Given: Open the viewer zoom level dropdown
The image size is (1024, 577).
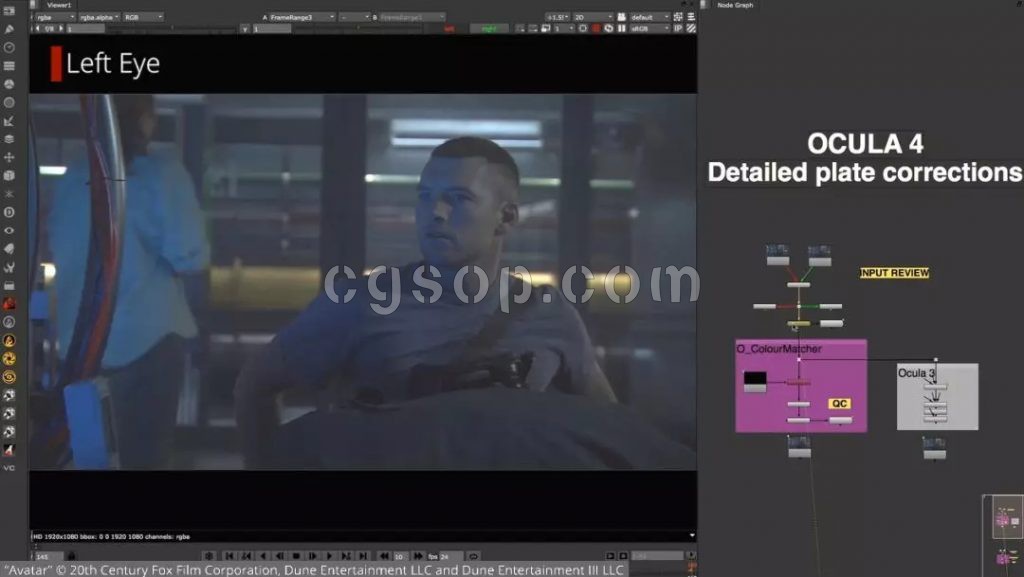Looking at the screenshot, I should coord(557,17).
